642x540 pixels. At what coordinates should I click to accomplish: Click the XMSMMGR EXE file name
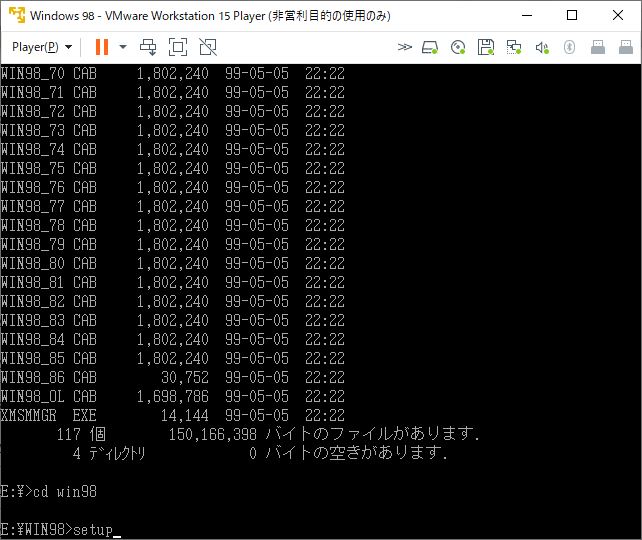point(48,416)
